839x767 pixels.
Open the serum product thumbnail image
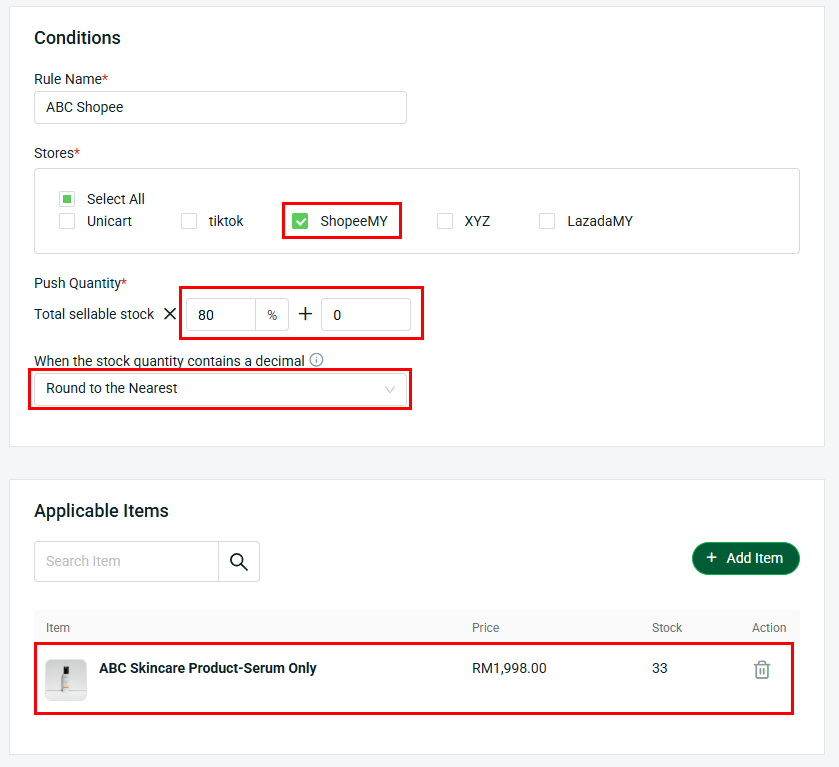click(x=66, y=680)
